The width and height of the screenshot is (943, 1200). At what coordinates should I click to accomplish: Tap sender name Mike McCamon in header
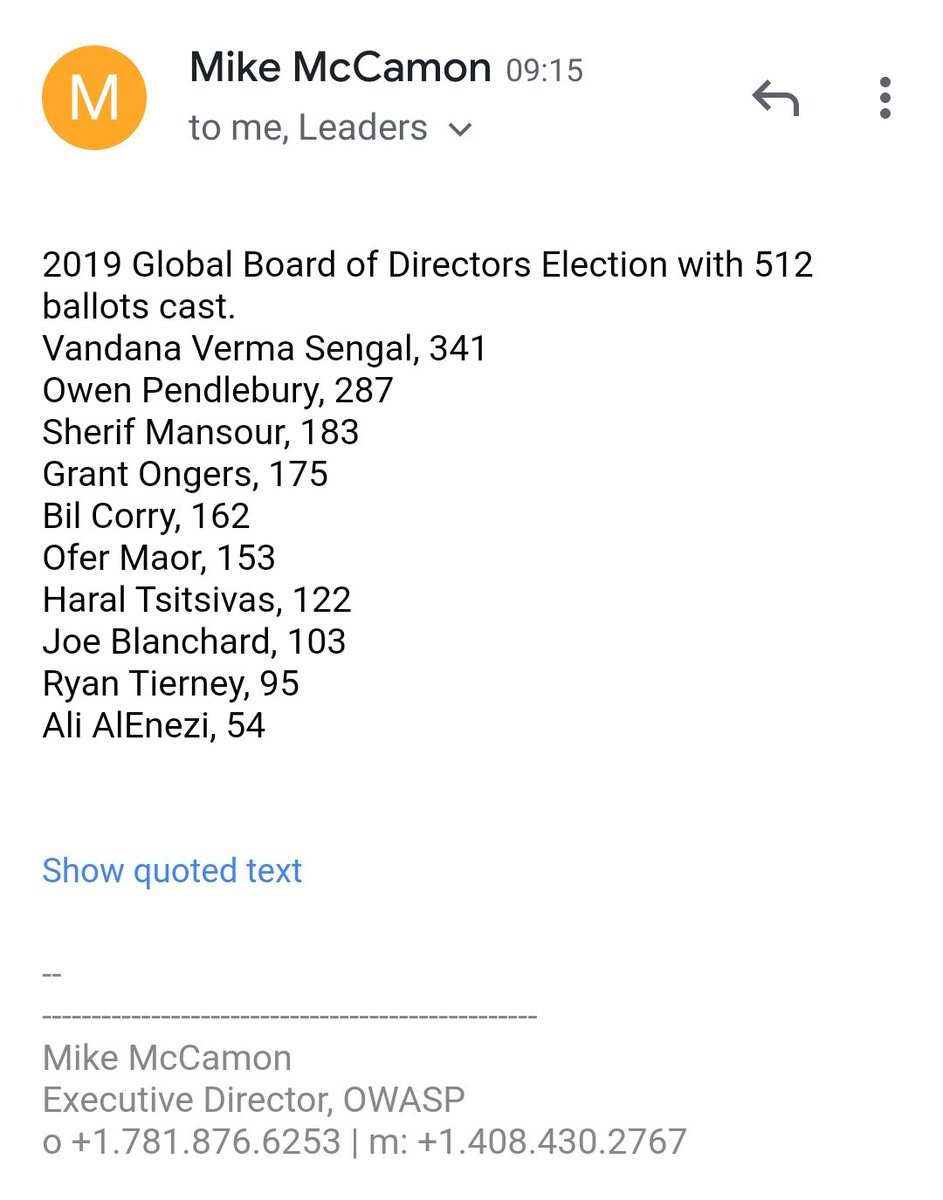coord(340,68)
